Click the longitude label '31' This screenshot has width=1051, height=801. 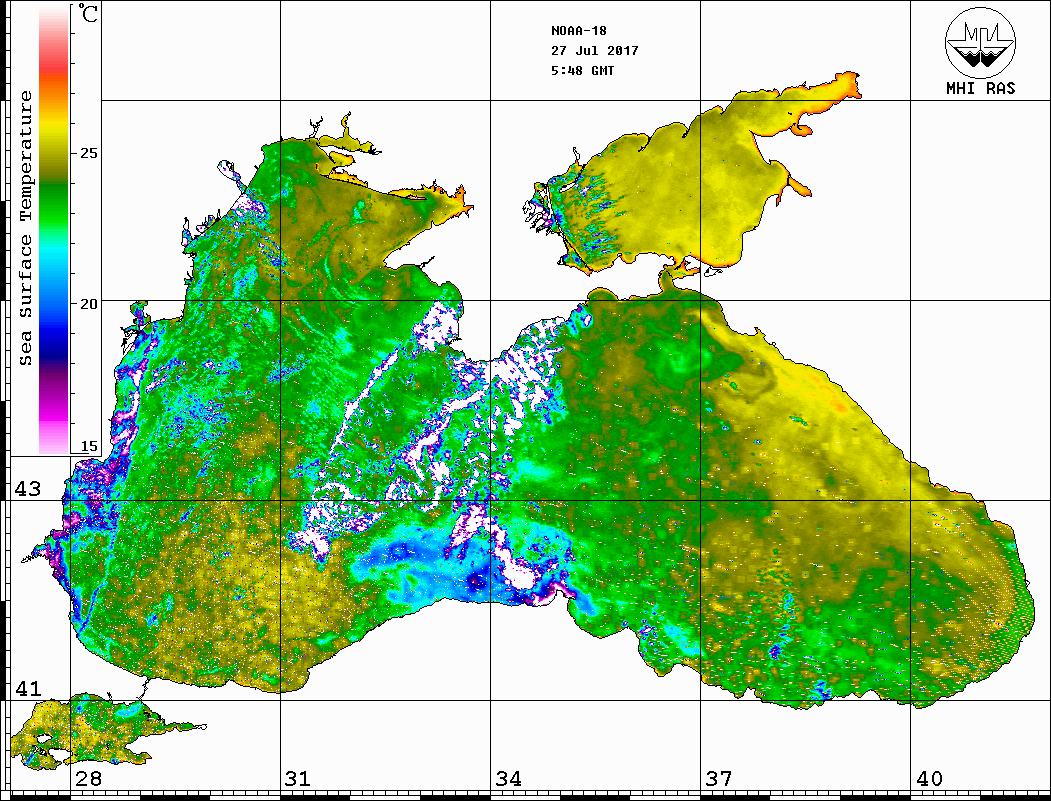[298, 779]
